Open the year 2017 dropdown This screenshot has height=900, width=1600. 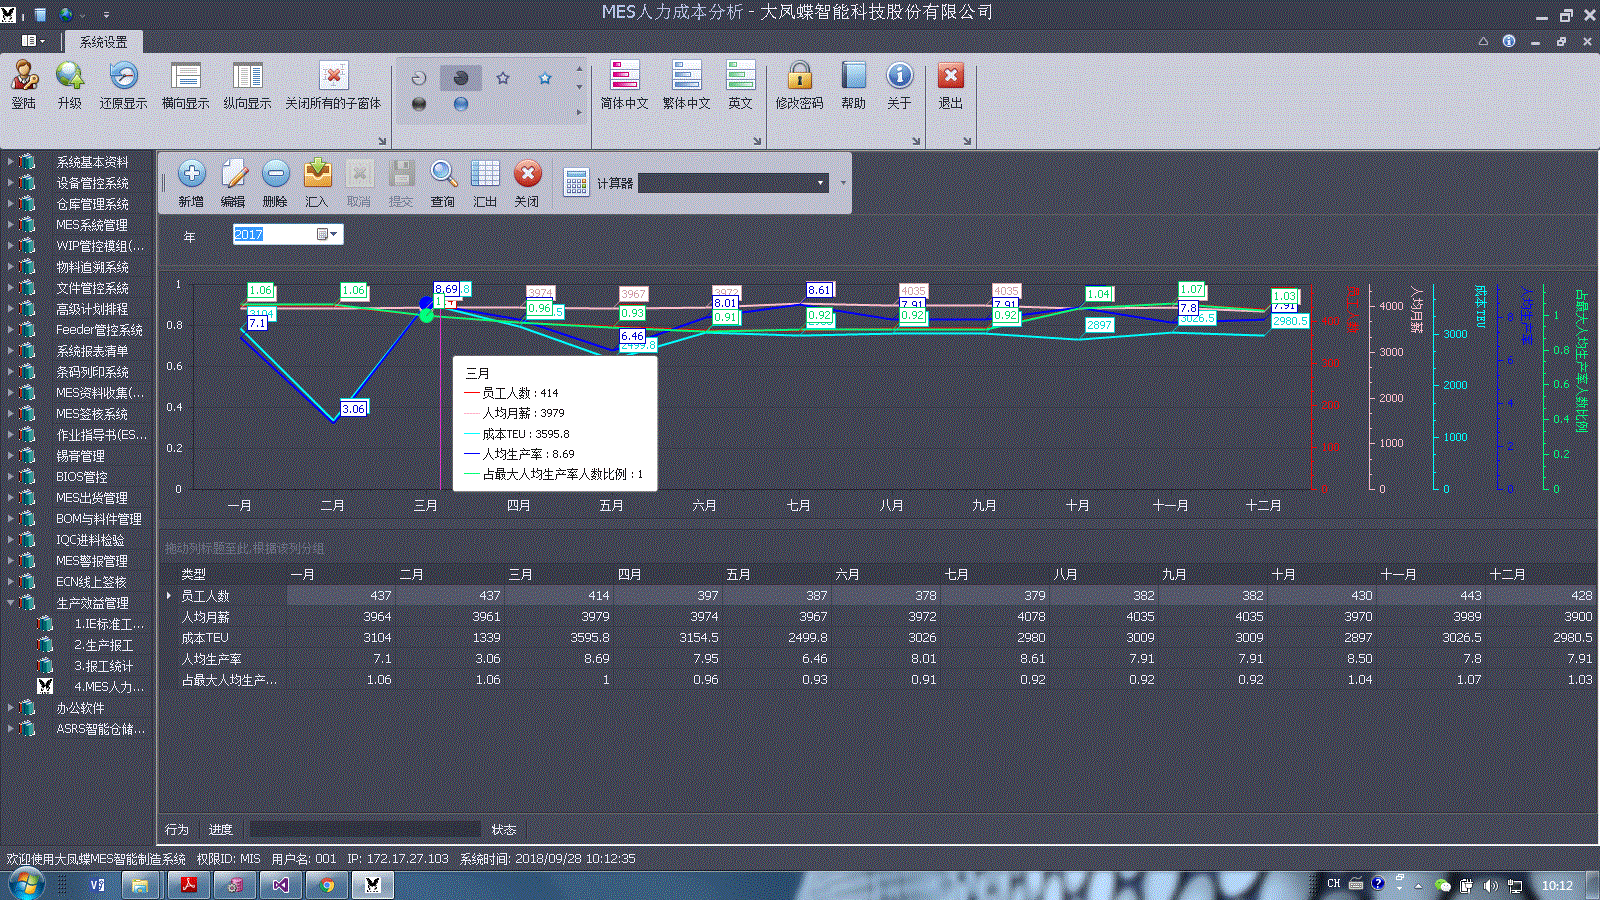click(333, 234)
